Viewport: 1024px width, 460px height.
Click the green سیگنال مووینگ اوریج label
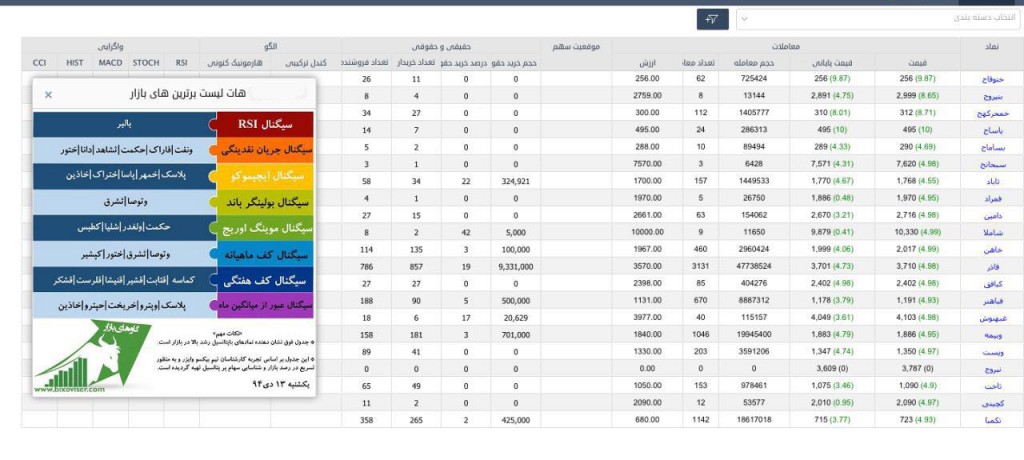pos(264,228)
